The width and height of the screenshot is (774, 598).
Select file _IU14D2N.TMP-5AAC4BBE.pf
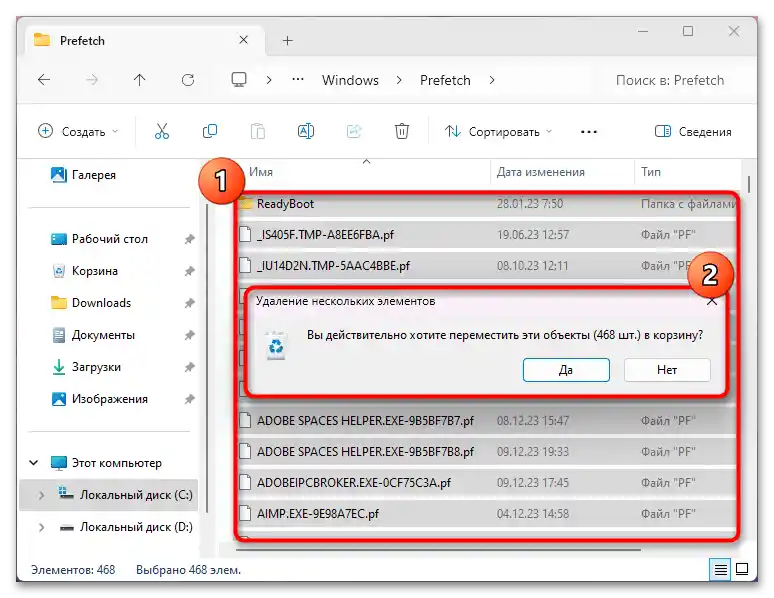click(488, 266)
